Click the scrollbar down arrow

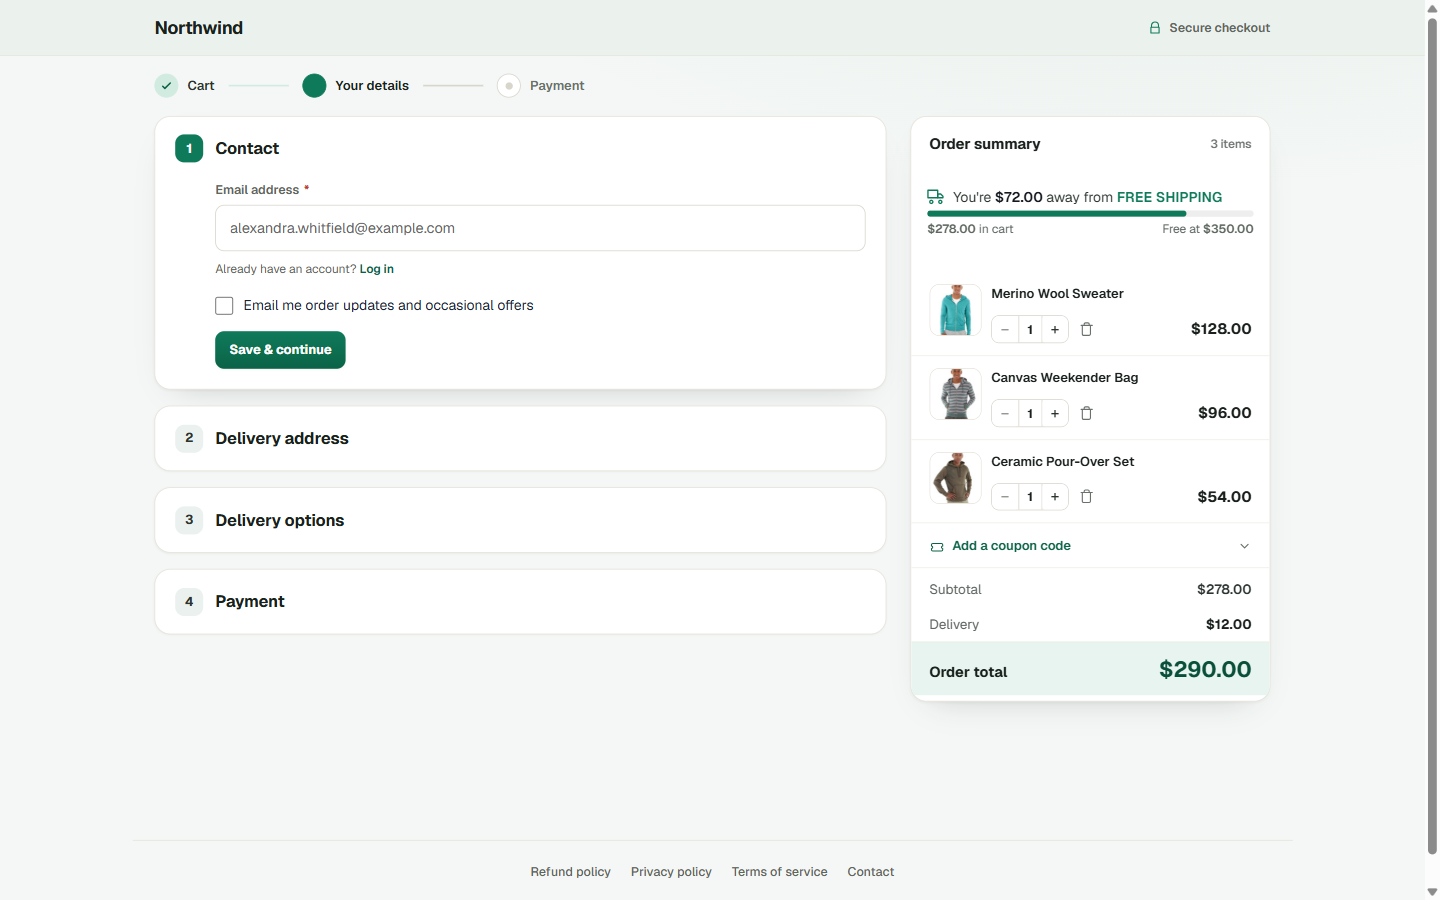(x=1432, y=892)
